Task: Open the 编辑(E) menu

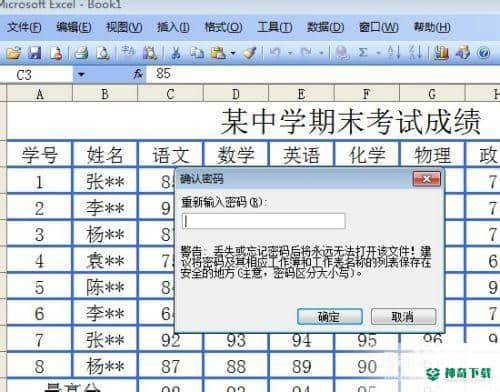Action: (x=74, y=27)
